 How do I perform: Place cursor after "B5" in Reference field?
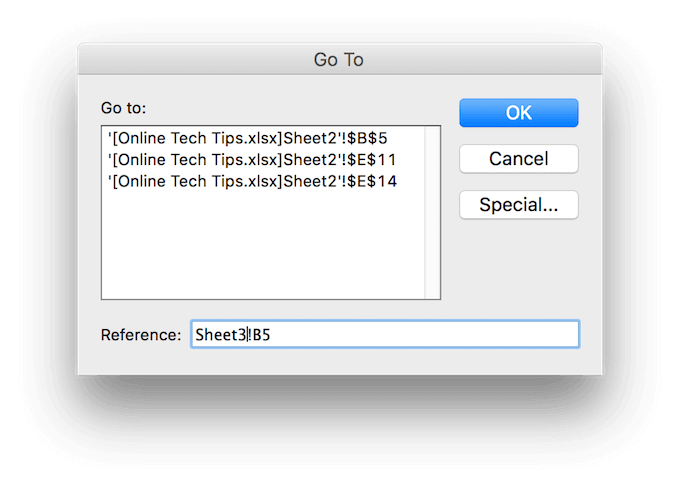tap(273, 334)
